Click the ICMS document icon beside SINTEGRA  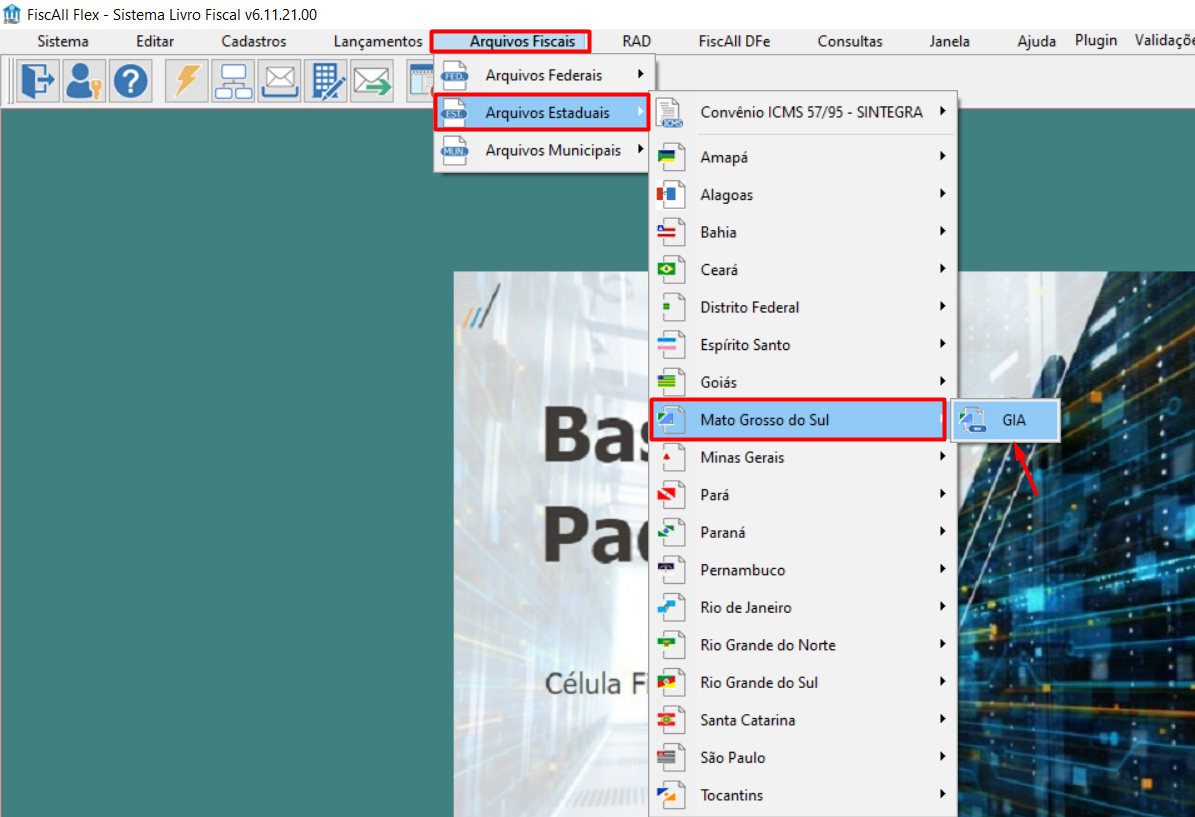671,113
